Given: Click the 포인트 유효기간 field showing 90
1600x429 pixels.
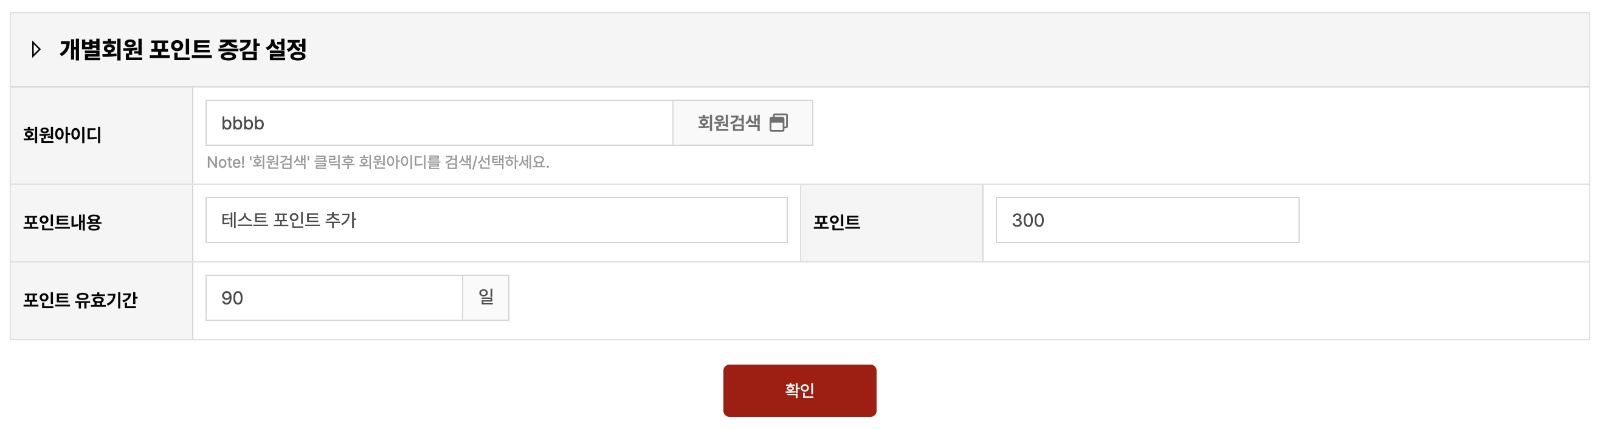Looking at the screenshot, I should click(x=334, y=298).
